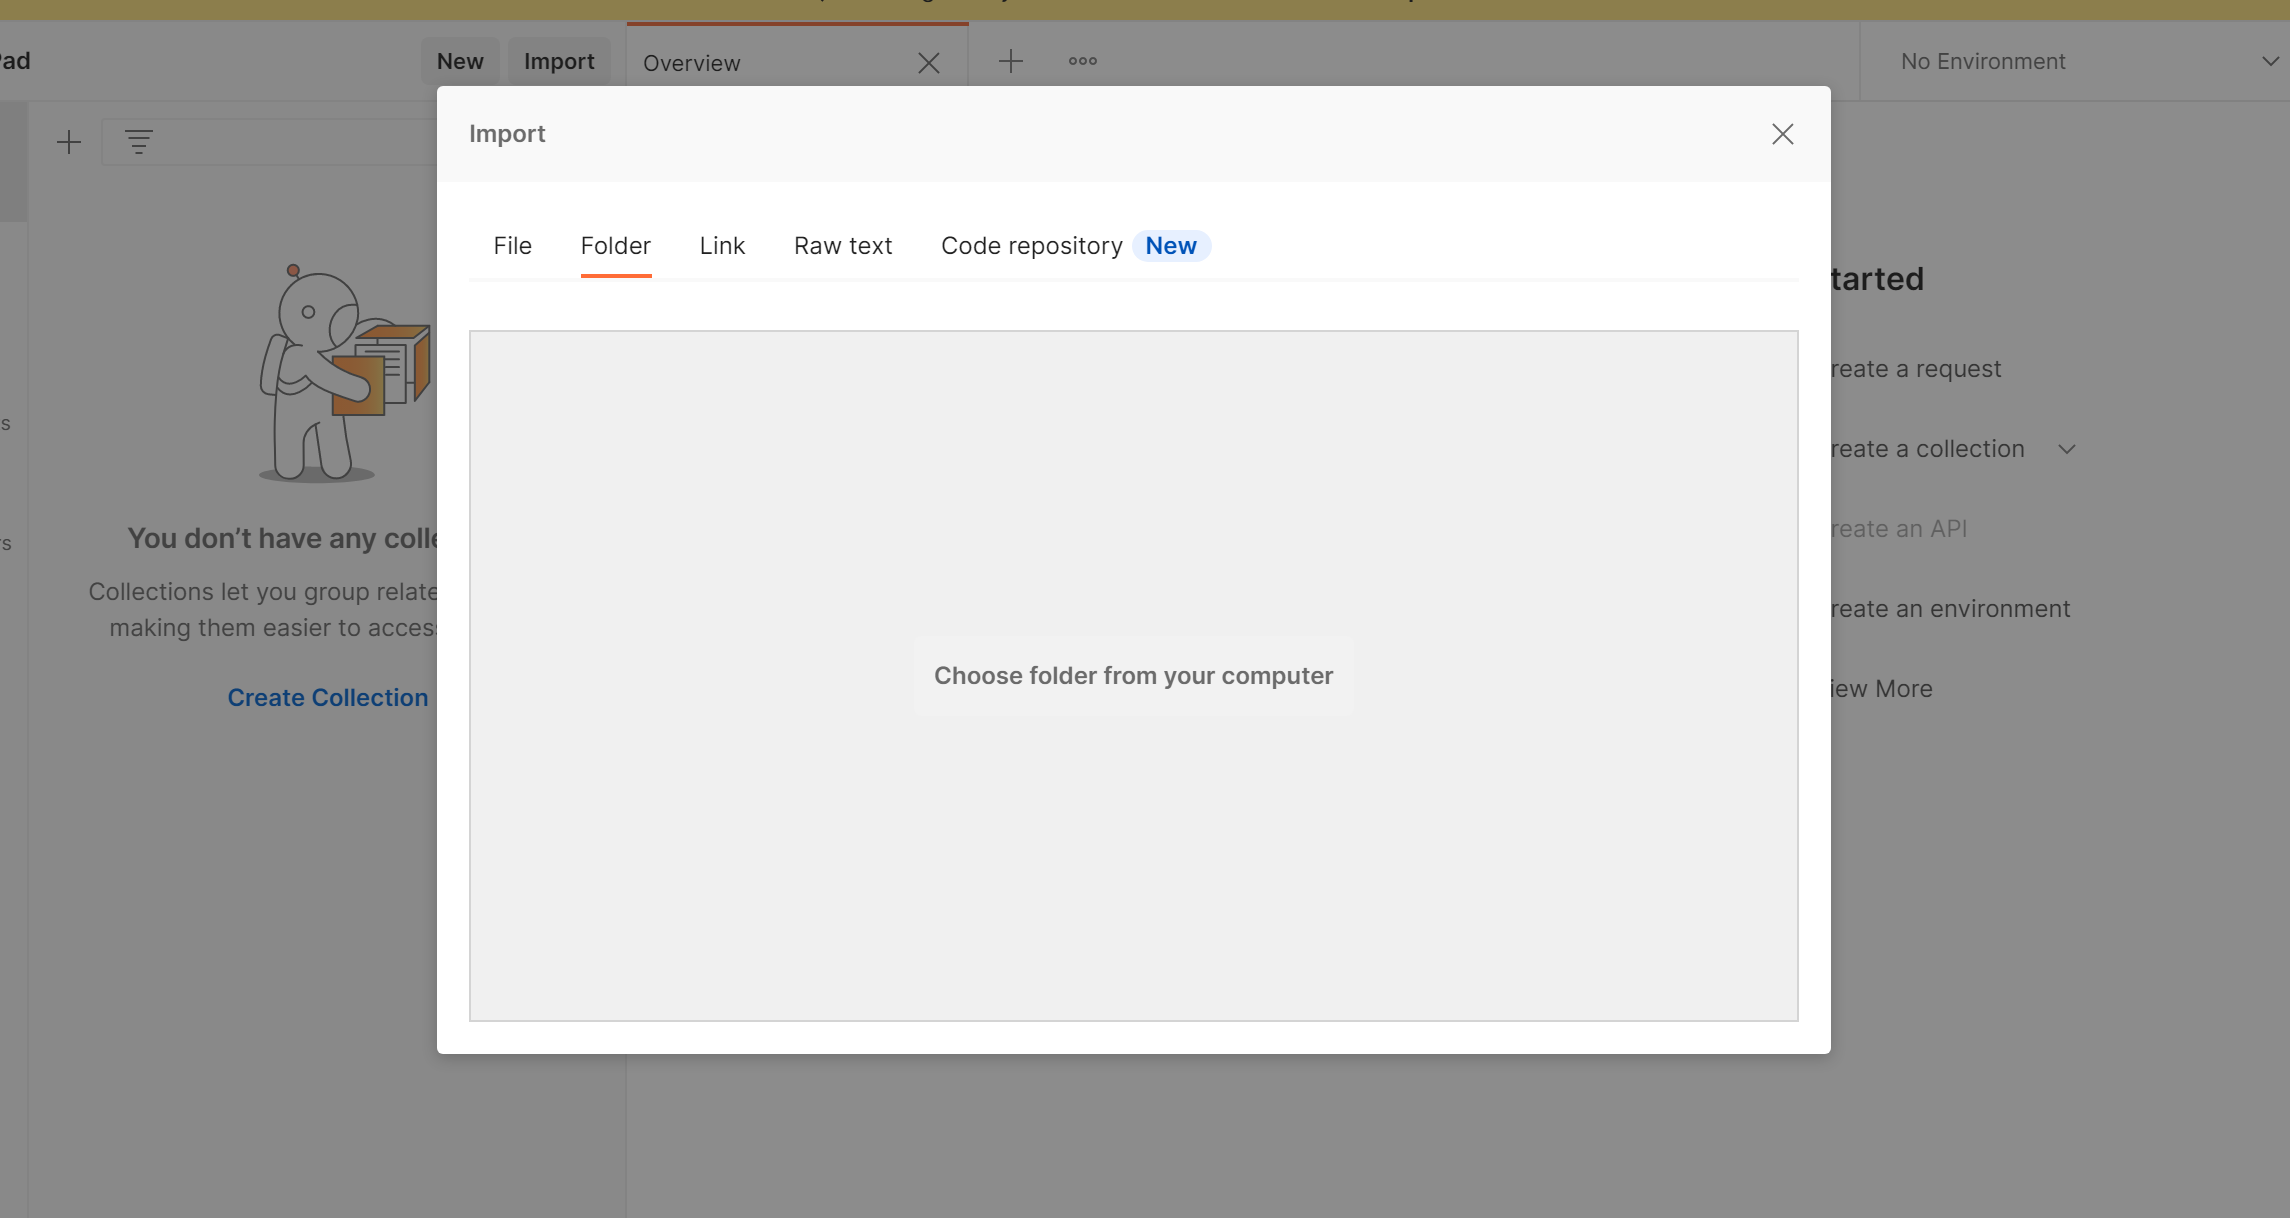The height and width of the screenshot is (1218, 2290).
Task: Switch to the Raw text tab
Action: click(843, 246)
